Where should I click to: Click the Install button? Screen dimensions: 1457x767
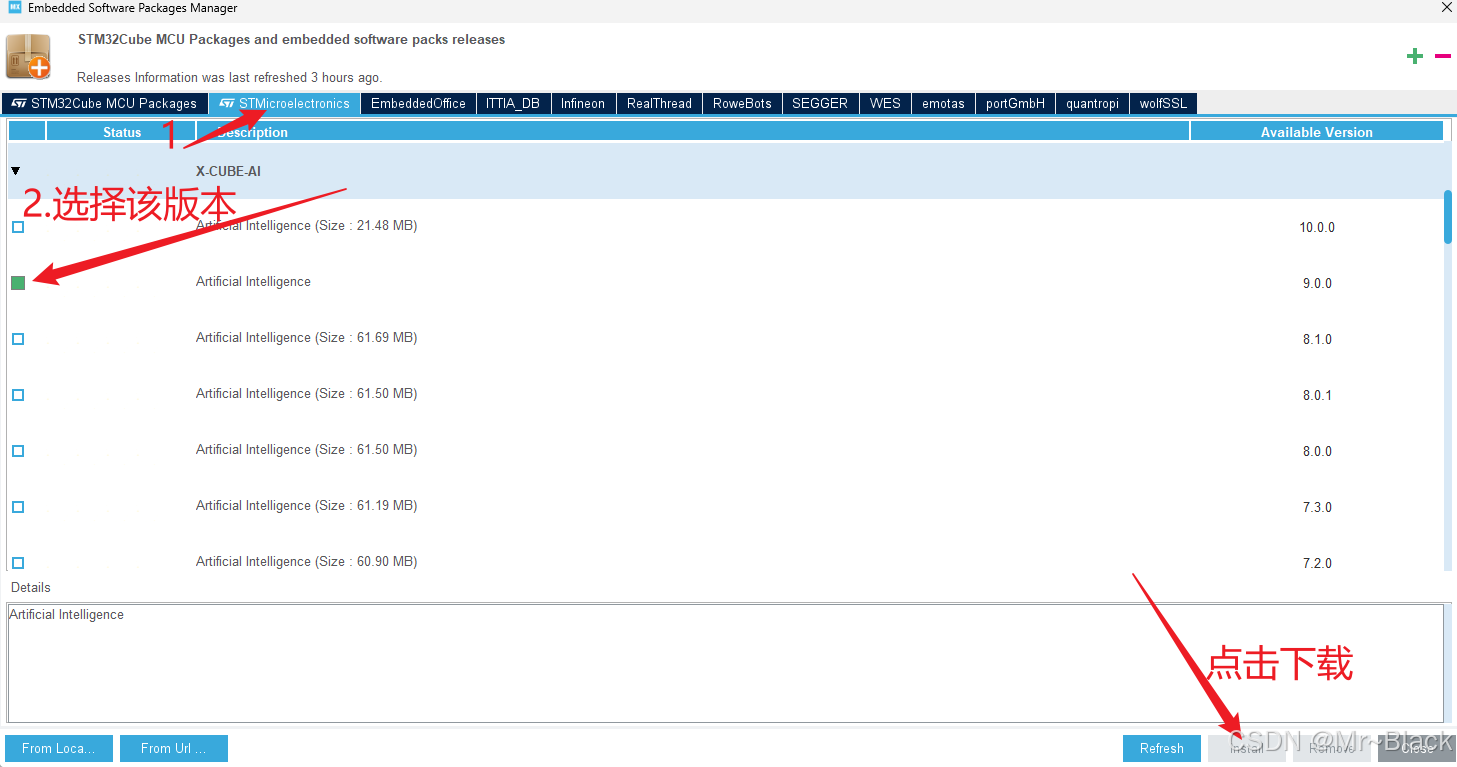1247,748
